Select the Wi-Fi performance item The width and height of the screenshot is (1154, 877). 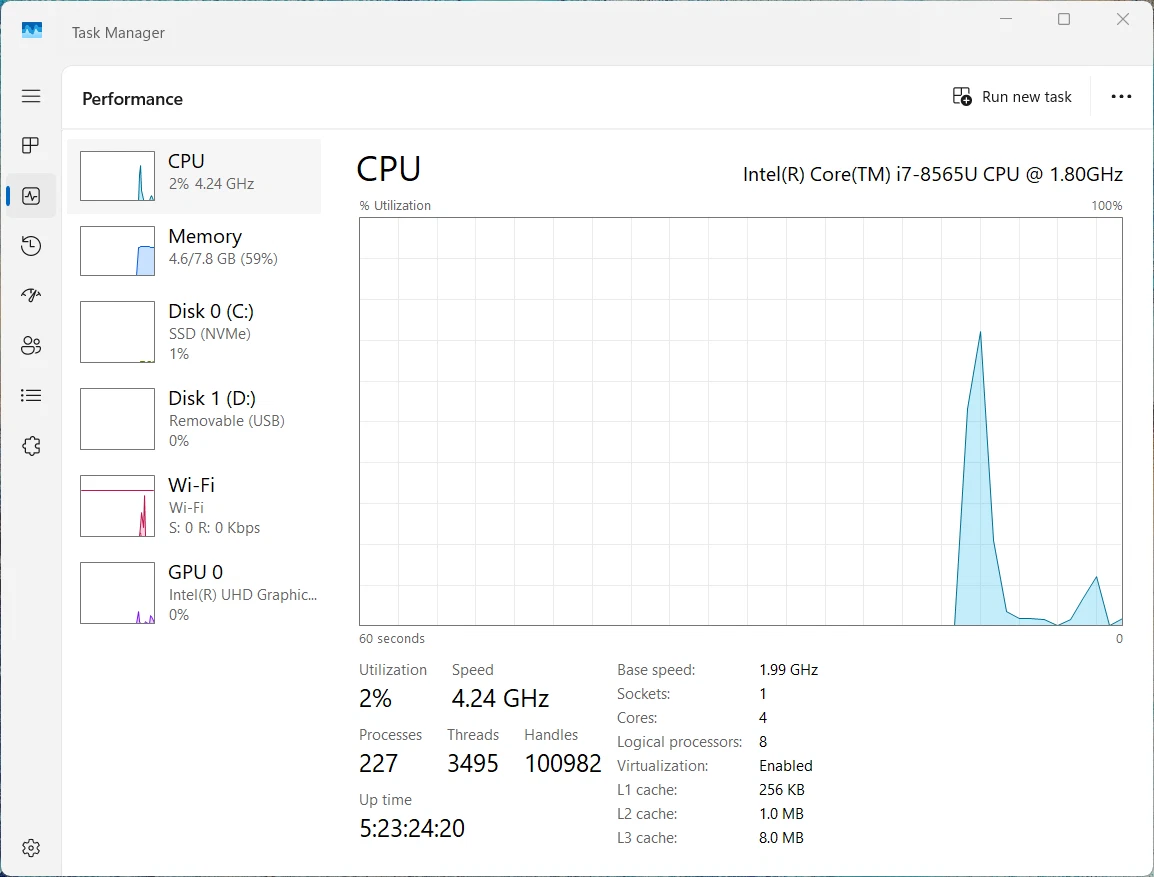click(194, 505)
